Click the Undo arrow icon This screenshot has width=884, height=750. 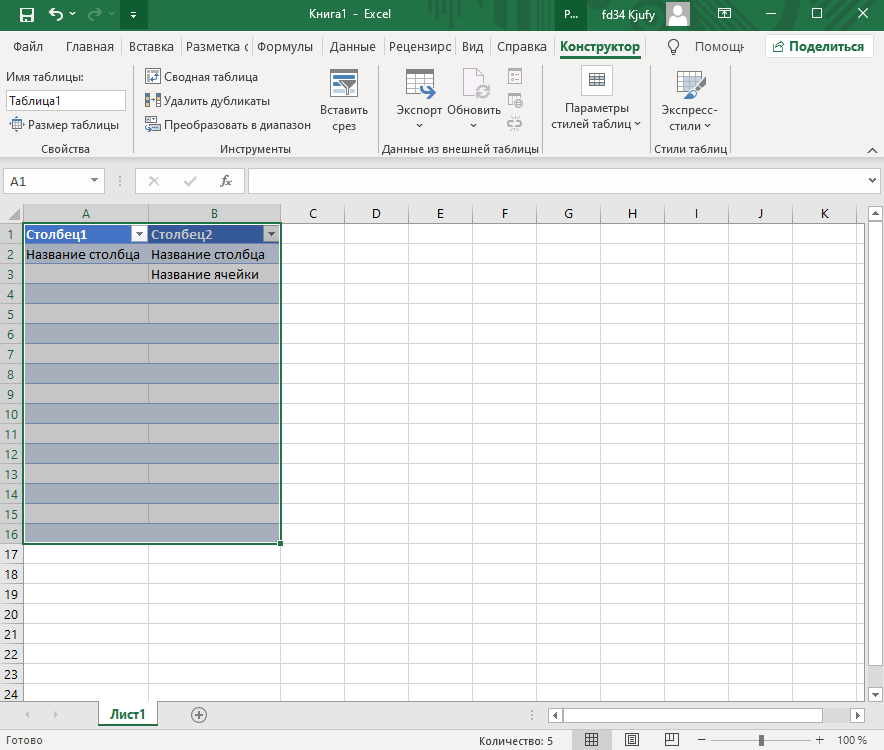point(55,15)
